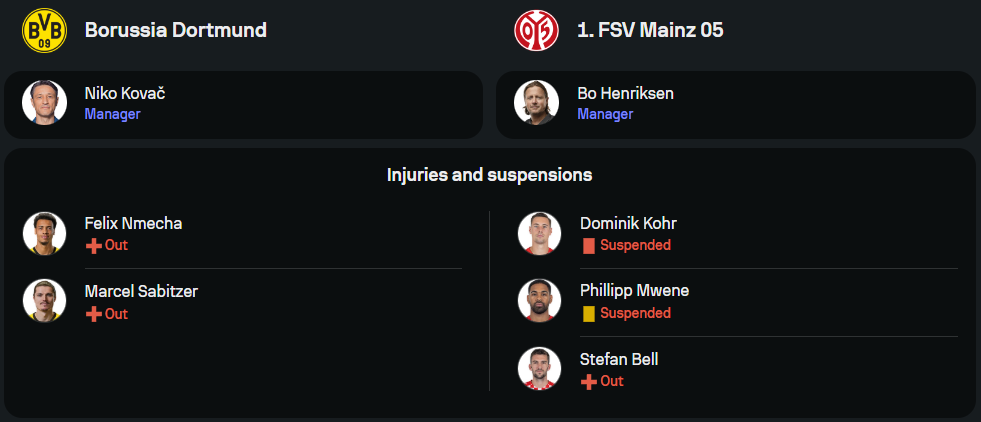The image size is (981, 422).
Task: Click Dominik Kohr's player avatar
Action: tap(540, 233)
